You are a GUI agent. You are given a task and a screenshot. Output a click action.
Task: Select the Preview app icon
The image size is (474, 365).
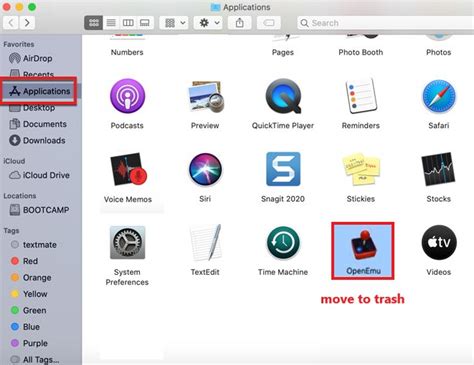coord(205,97)
